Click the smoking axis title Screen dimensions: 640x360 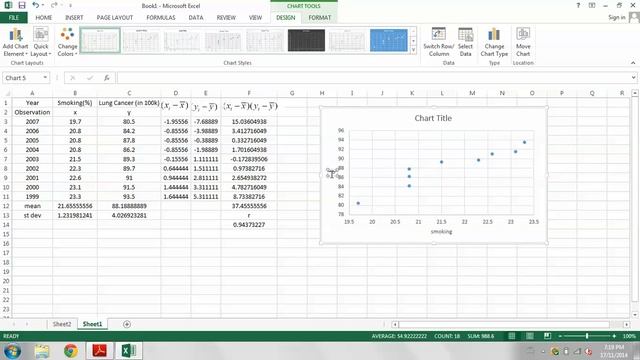click(441, 231)
